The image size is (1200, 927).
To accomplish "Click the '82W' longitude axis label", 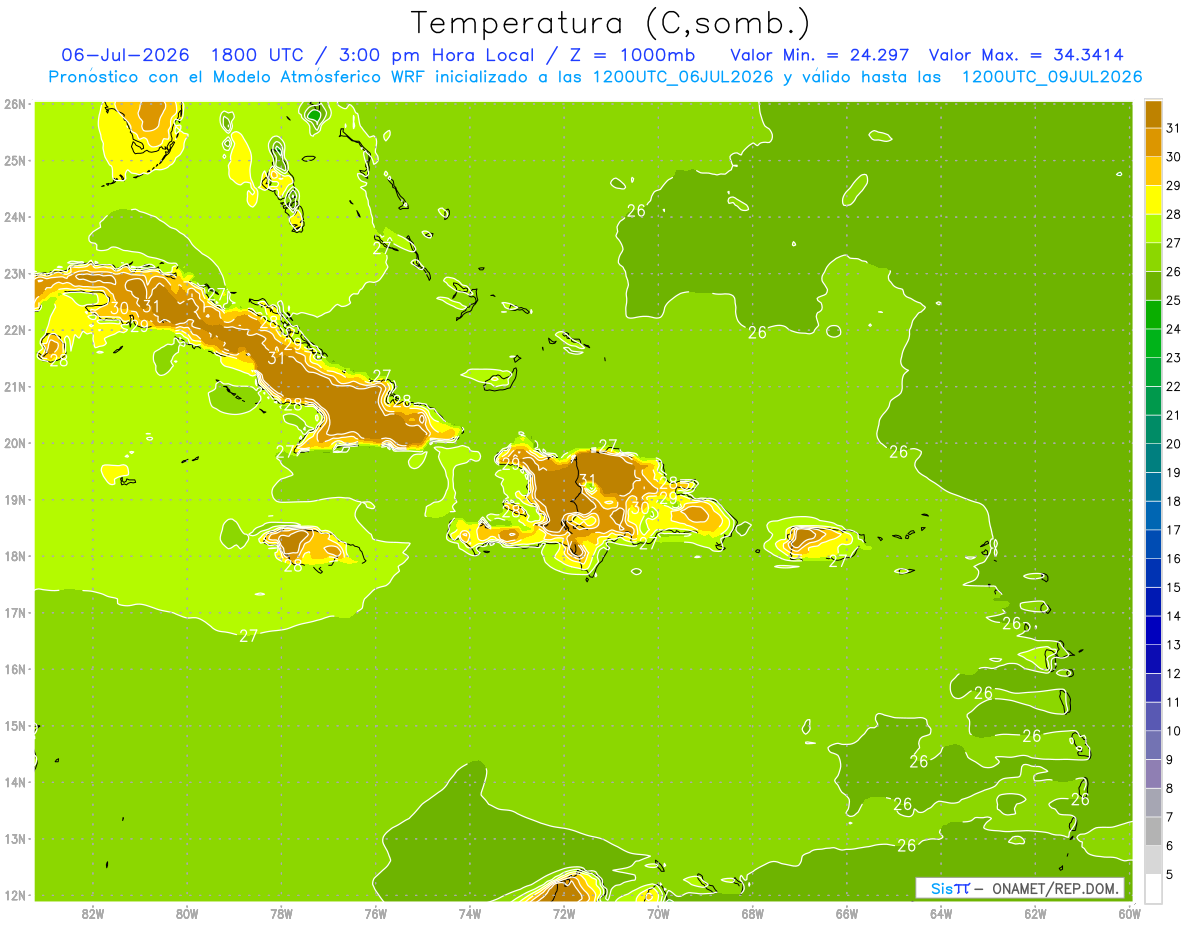I will pyautogui.click(x=93, y=913).
